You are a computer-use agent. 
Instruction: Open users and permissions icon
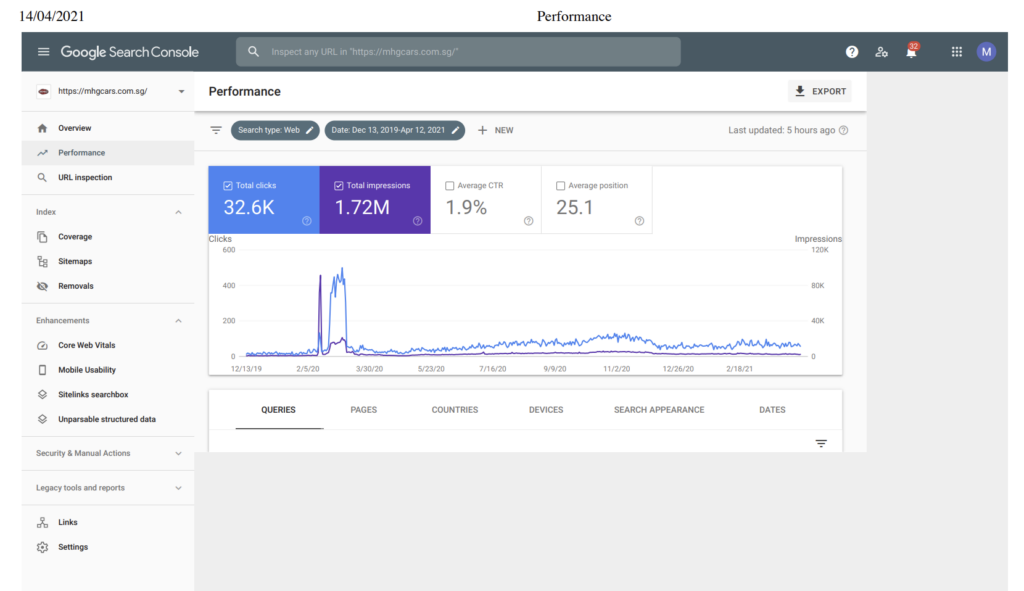tap(881, 52)
